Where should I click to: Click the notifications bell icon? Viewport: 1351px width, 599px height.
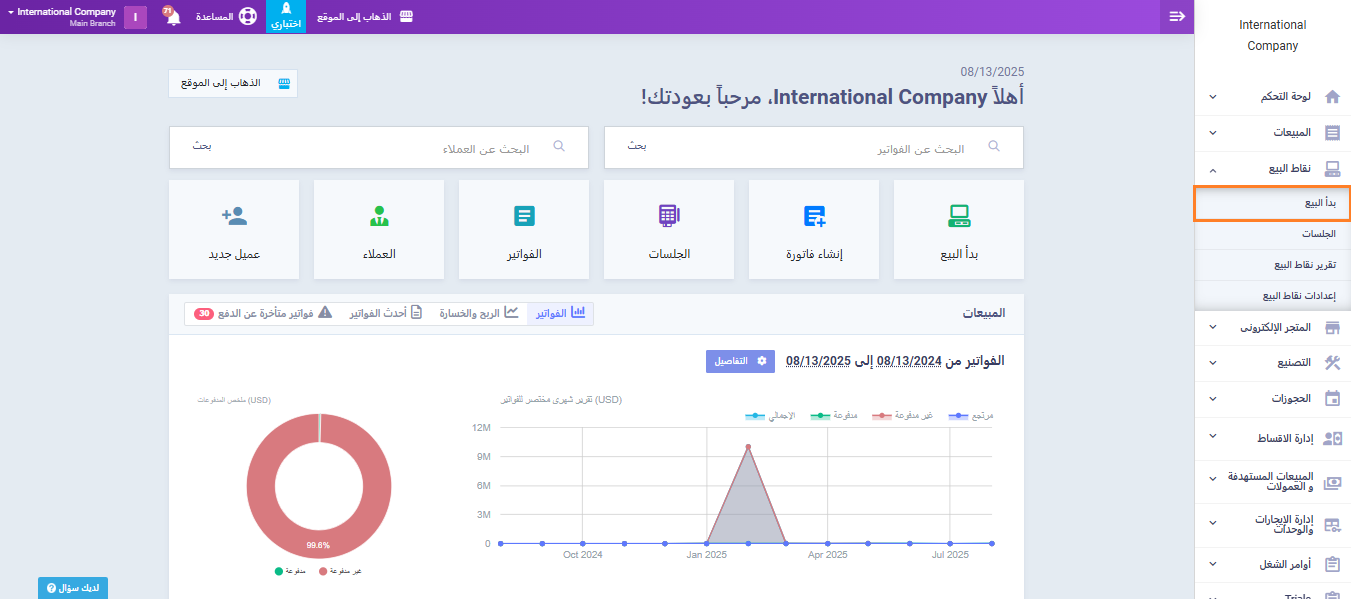point(172,17)
